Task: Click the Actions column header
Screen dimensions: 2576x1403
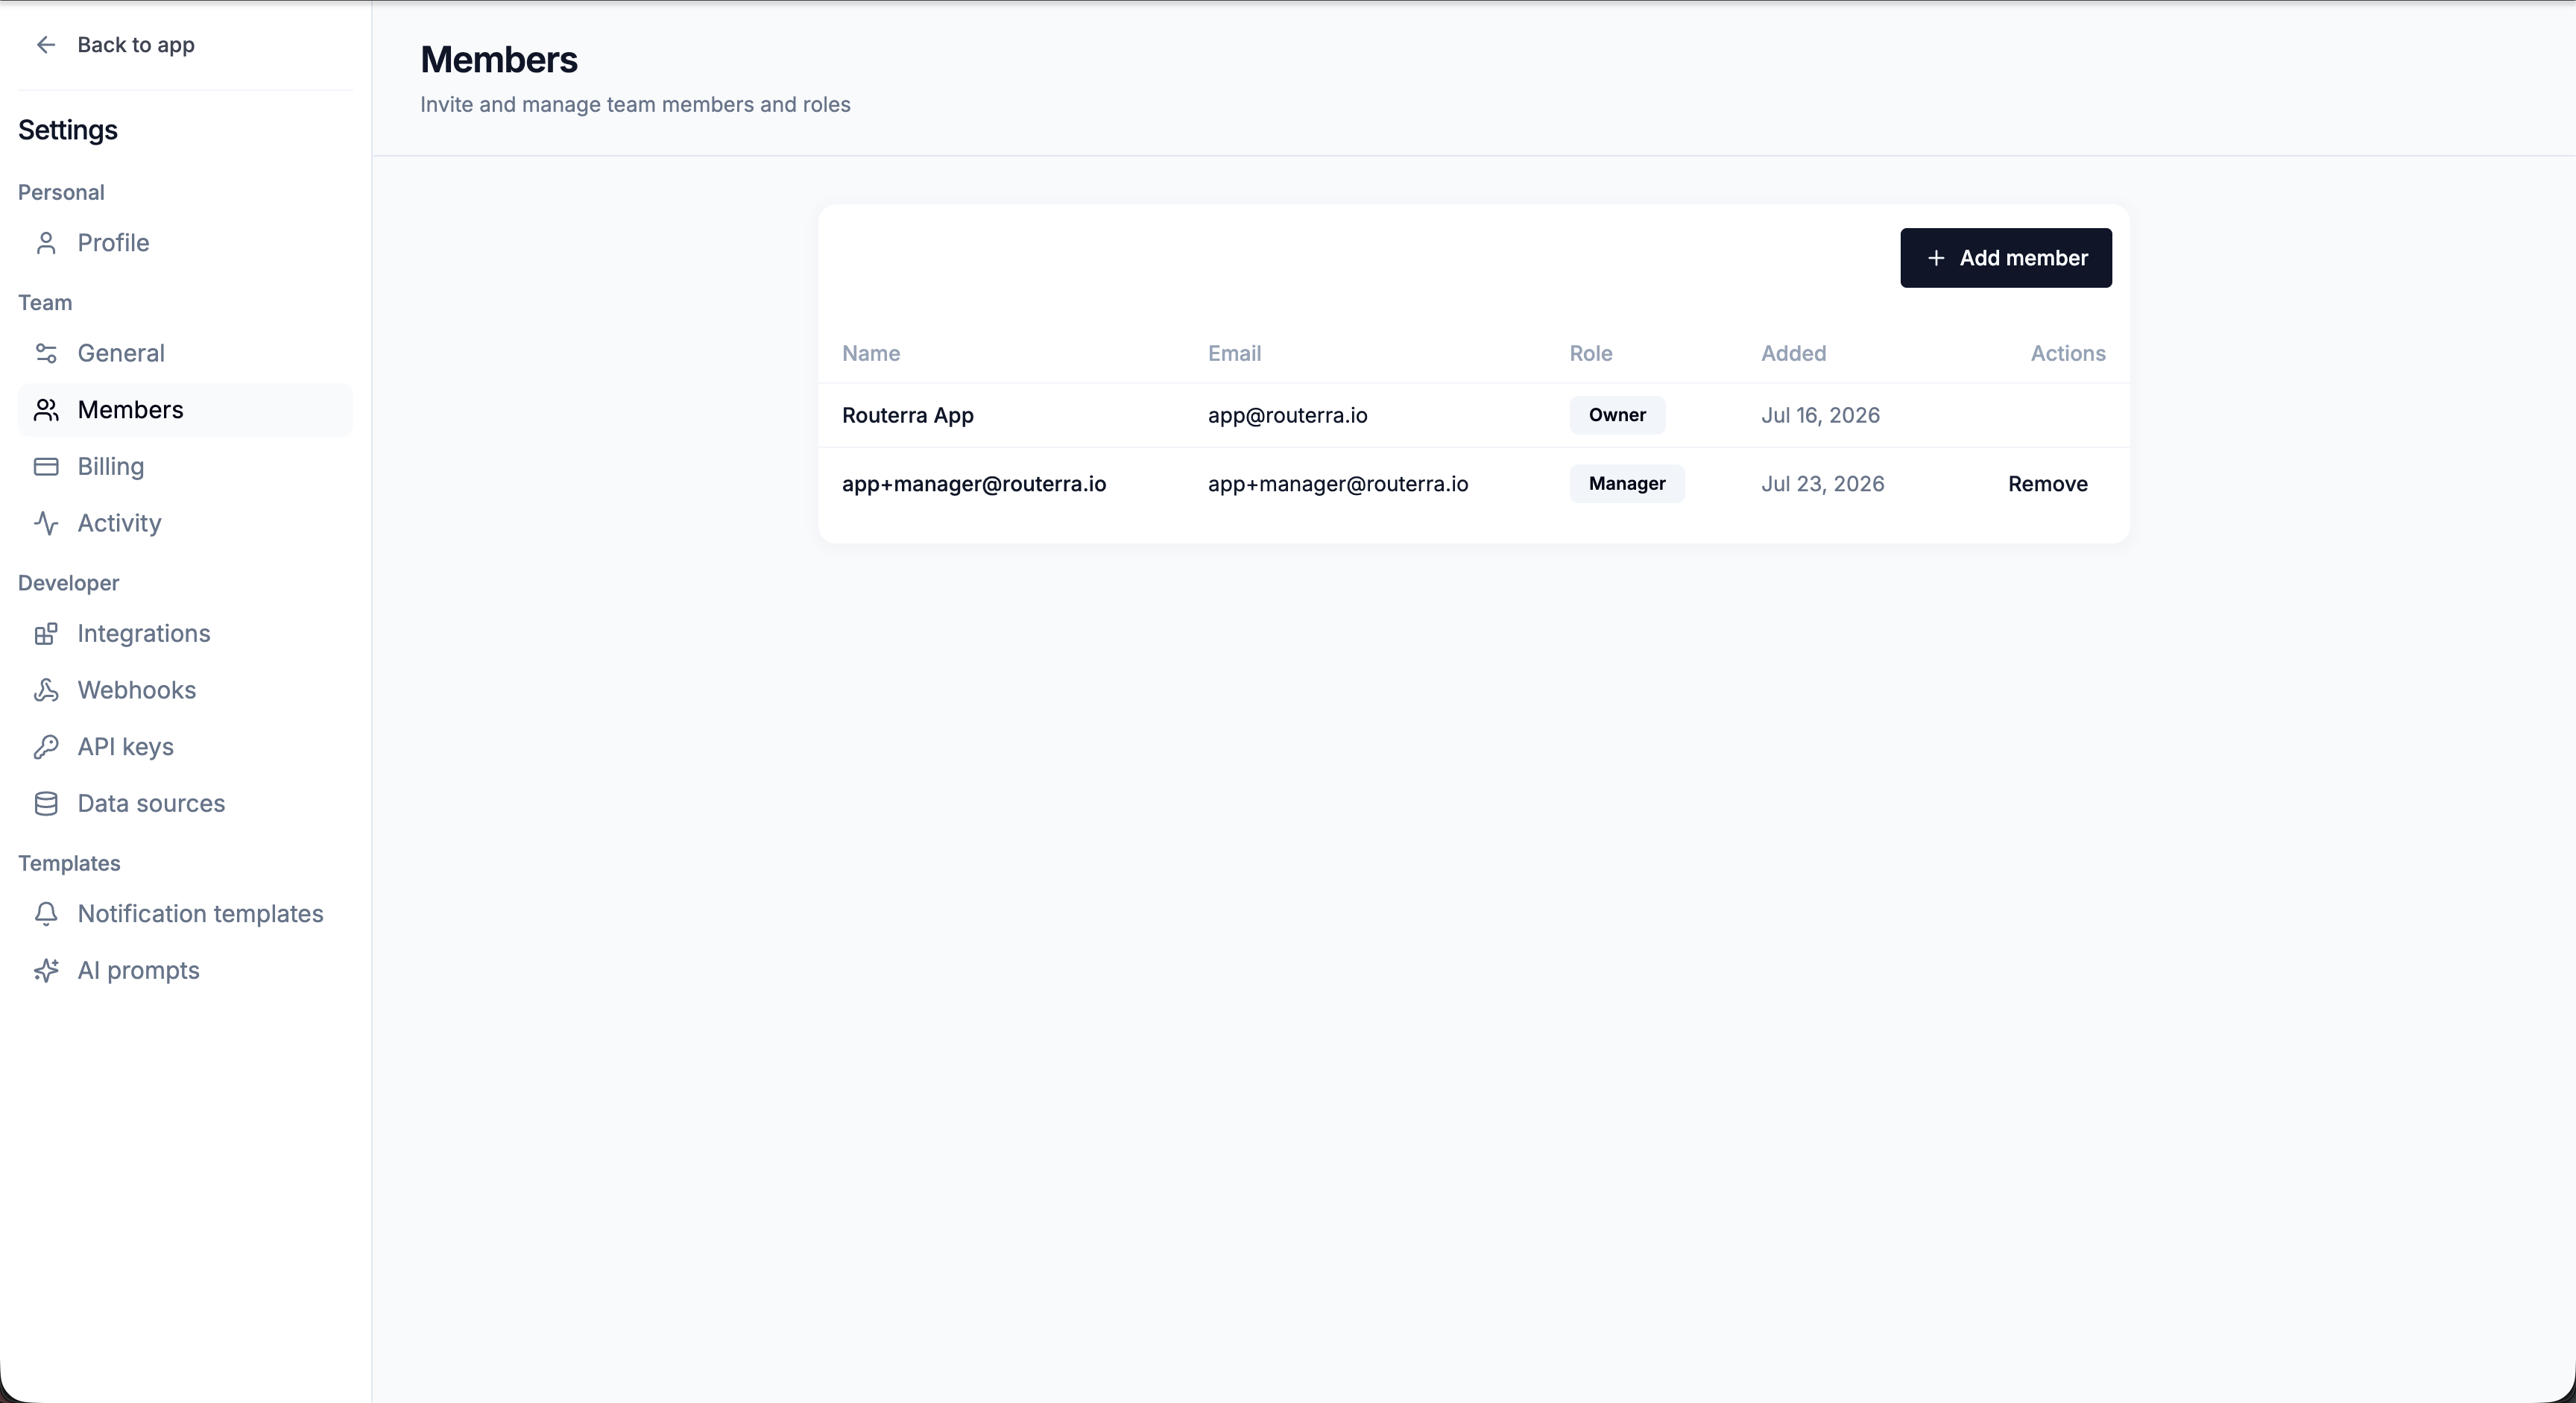Action: pyautogui.click(x=2068, y=353)
